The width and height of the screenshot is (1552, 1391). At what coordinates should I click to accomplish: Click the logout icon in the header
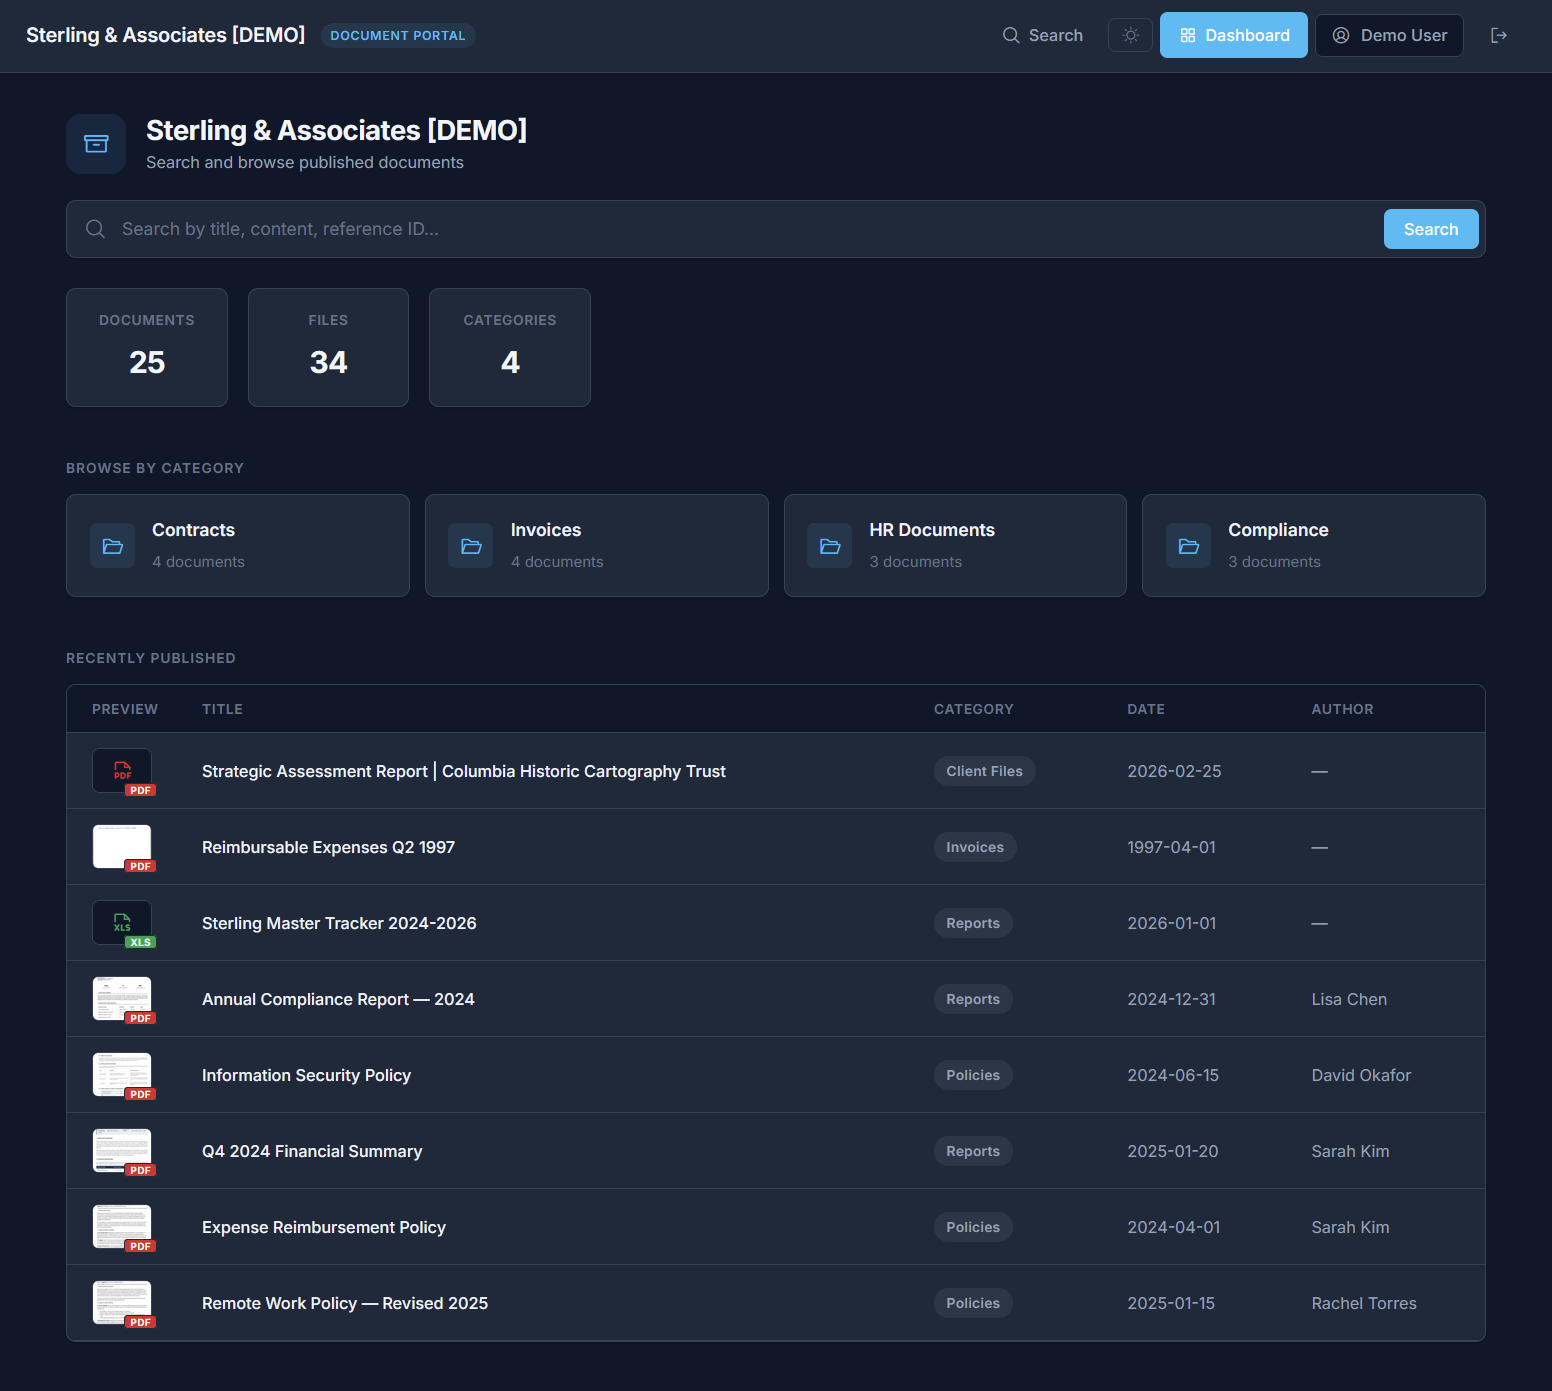pyautogui.click(x=1499, y=35)
